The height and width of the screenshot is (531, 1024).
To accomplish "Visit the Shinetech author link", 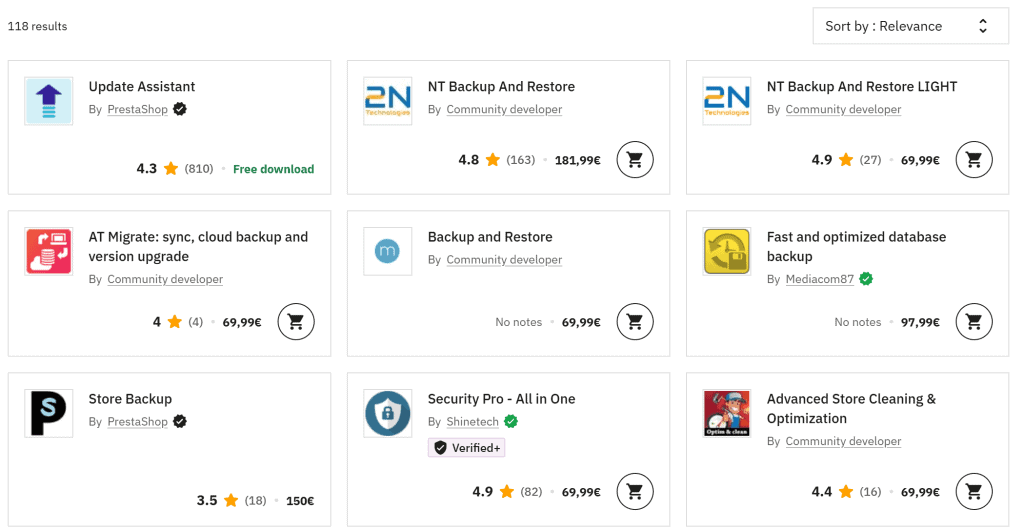I will 472,421.
